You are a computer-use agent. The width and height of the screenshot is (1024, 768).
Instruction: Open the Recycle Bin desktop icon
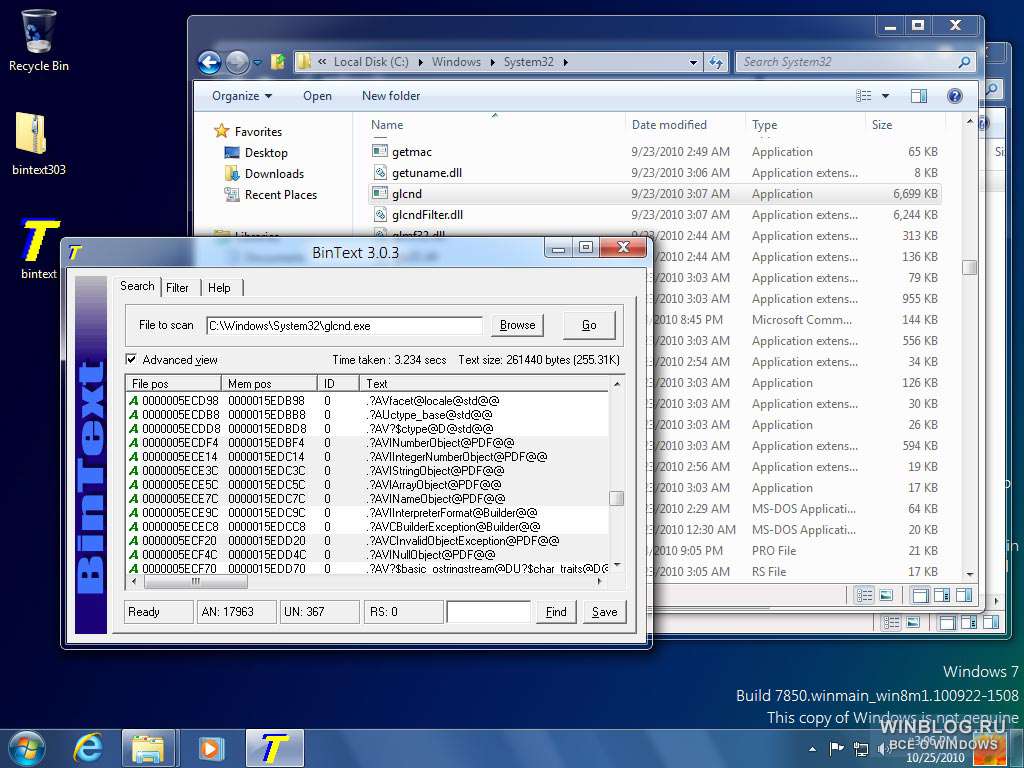click(38, 31)
